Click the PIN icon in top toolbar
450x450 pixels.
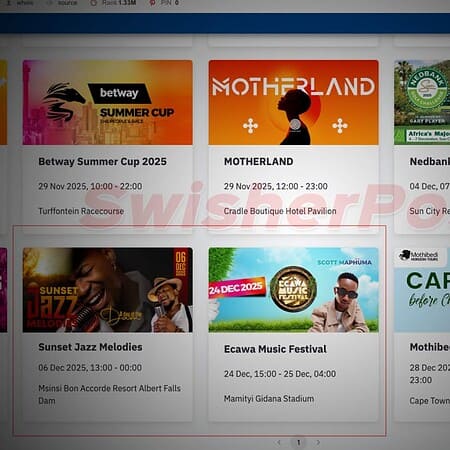(x=152, y=3)
